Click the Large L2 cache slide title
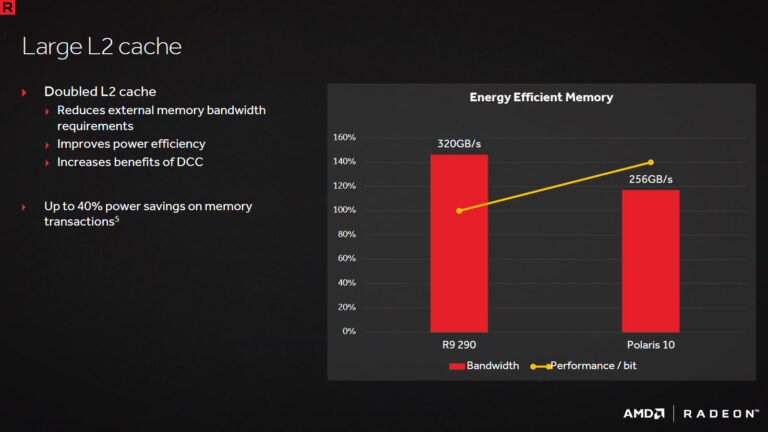Screen dimensions: 768x432 [101, 47]
